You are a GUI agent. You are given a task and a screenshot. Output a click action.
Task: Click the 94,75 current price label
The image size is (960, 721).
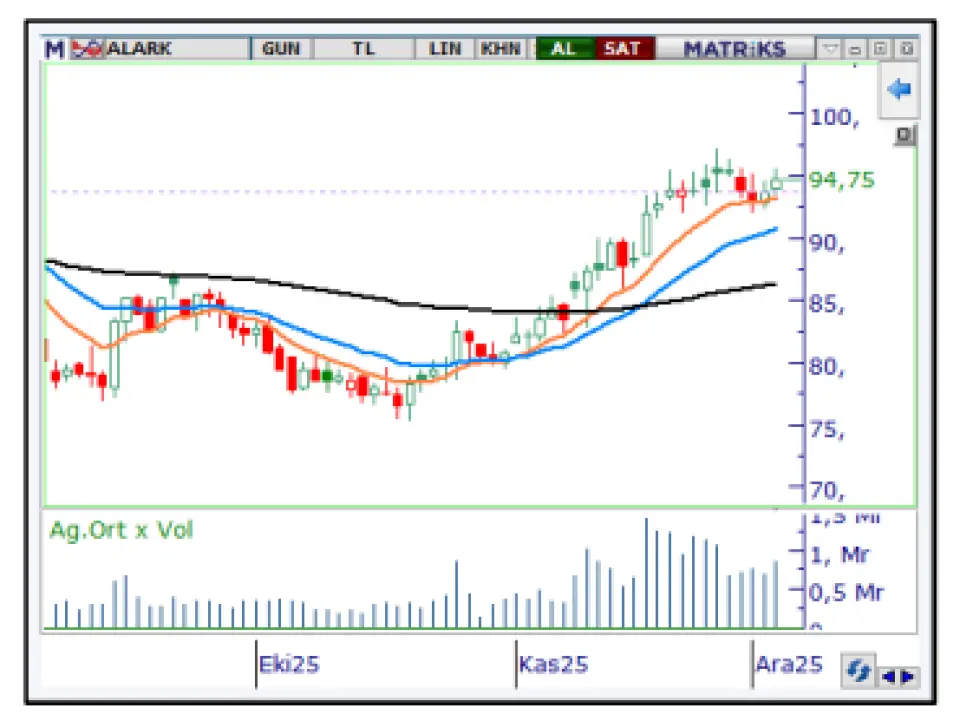[x=841, y=180]
